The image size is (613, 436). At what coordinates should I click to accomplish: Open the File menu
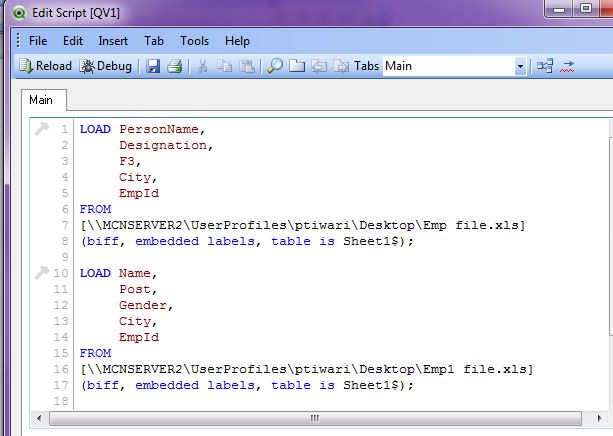tap(38, 41)
